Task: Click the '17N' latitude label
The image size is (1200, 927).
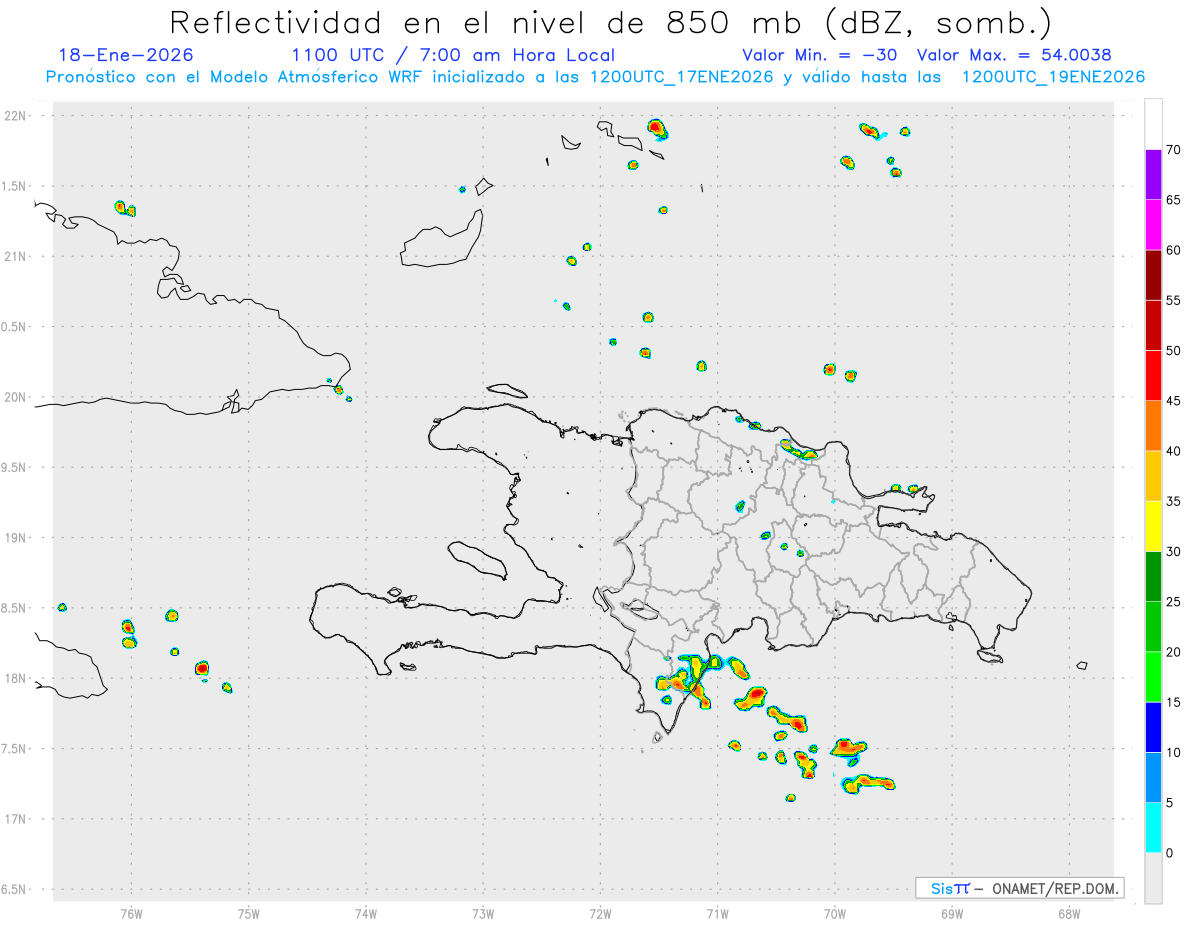Action: [17, 819]
